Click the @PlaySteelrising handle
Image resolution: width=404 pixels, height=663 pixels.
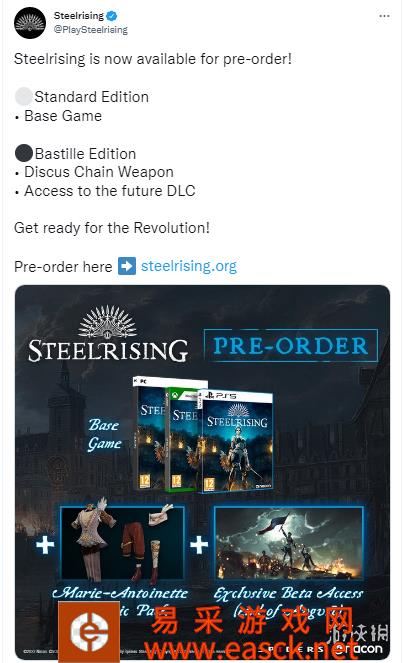click(x=91, y=30)
